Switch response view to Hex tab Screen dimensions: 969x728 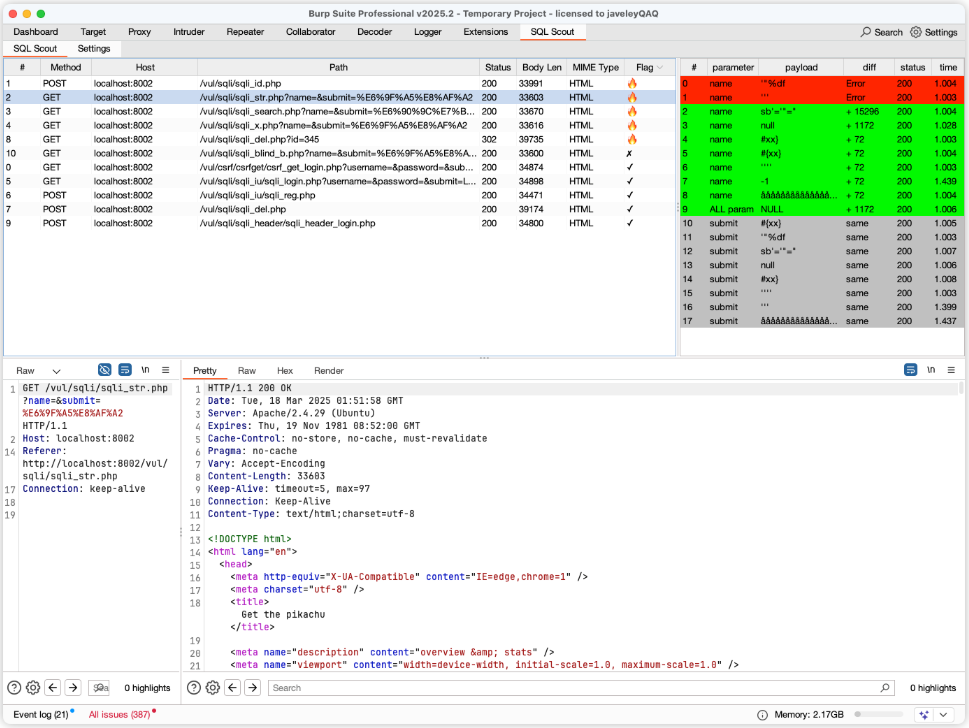(x=285, y=371)
